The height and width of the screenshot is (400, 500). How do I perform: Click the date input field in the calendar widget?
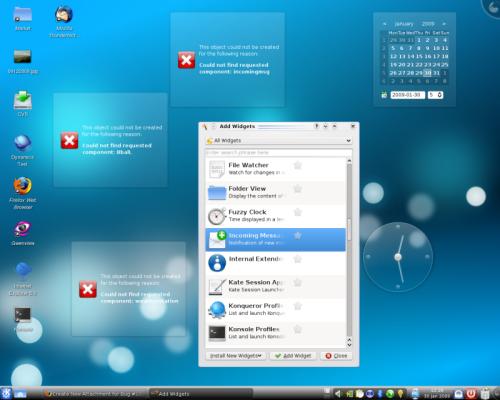[x=408, y=95]
